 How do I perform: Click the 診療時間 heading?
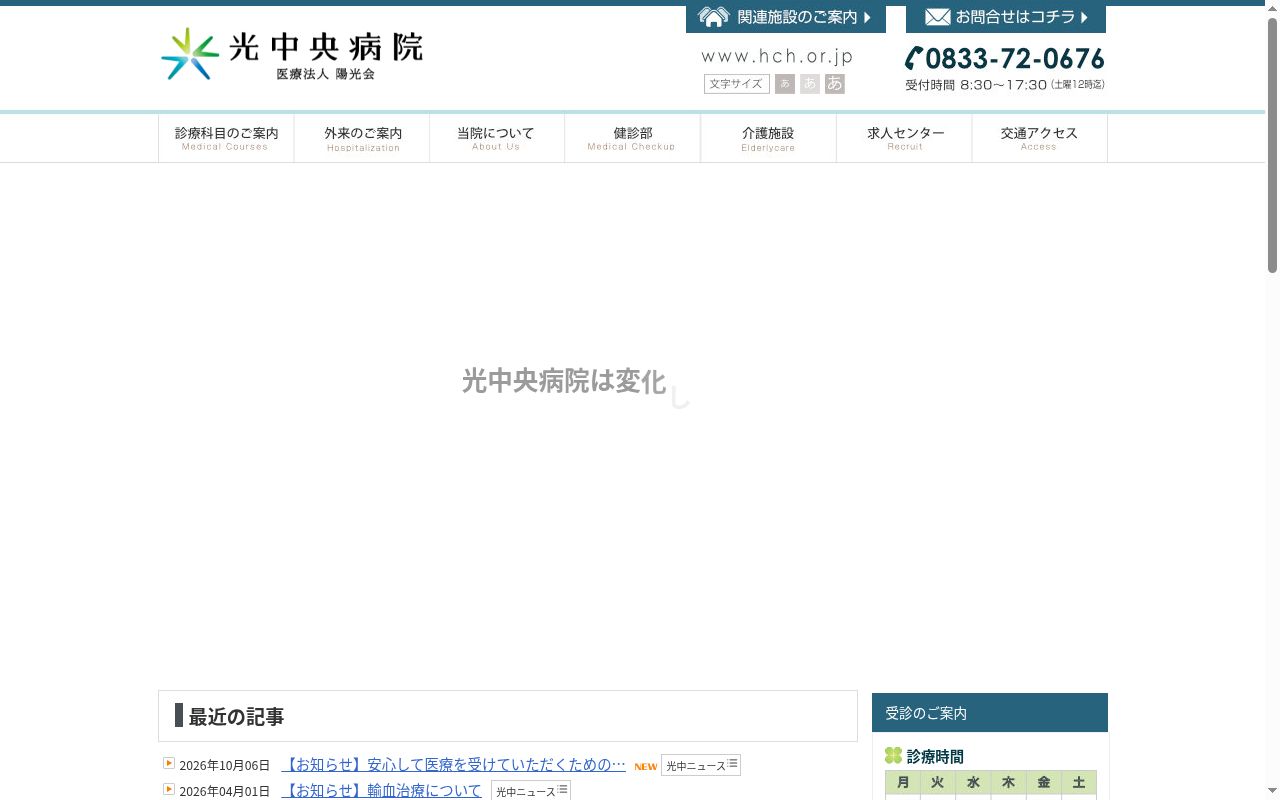pyautogui.click(x=935, y=757)
